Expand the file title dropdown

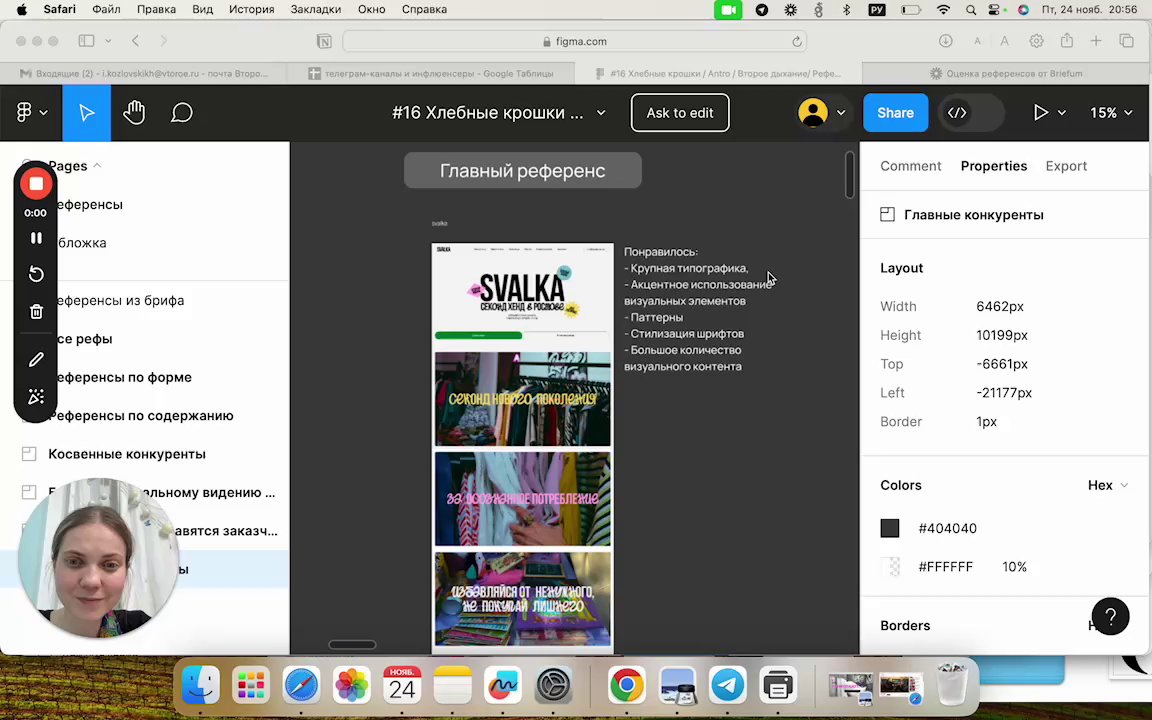[x=601, y=112]
